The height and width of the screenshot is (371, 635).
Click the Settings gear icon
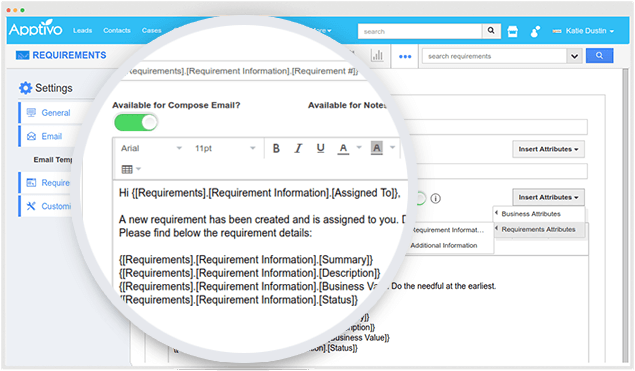(x=26, y=88)
